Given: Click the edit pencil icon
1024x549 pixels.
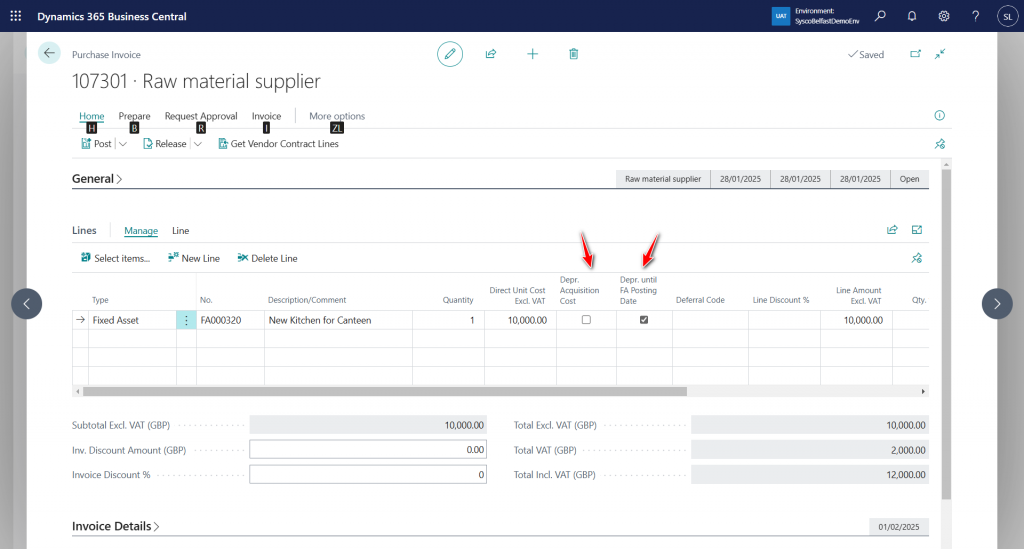Looking at the screenshot, I should (x=450, y=54).
